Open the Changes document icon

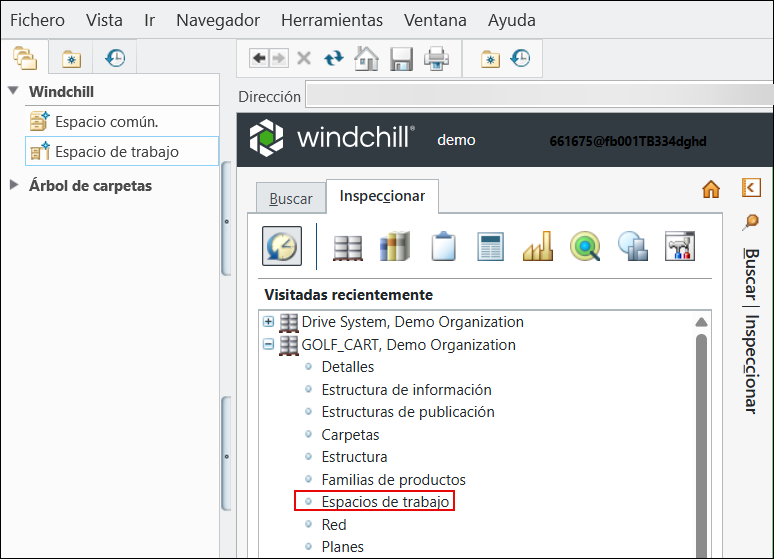(x=490, y=246)
